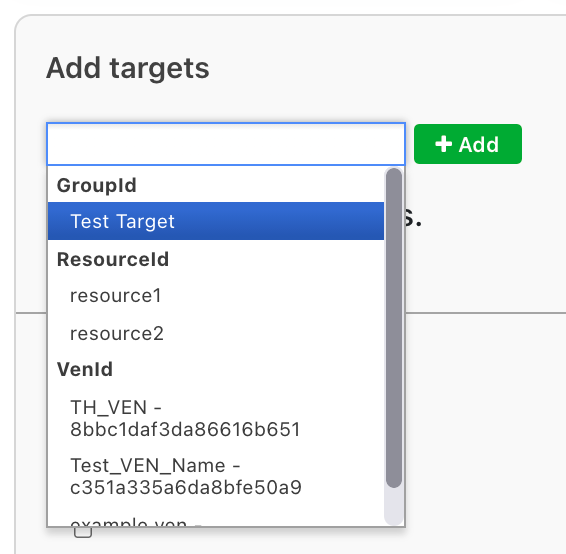Click the plus icon on the Add button
Viewport: 566px width, 554px height.
tap(443, 144)
